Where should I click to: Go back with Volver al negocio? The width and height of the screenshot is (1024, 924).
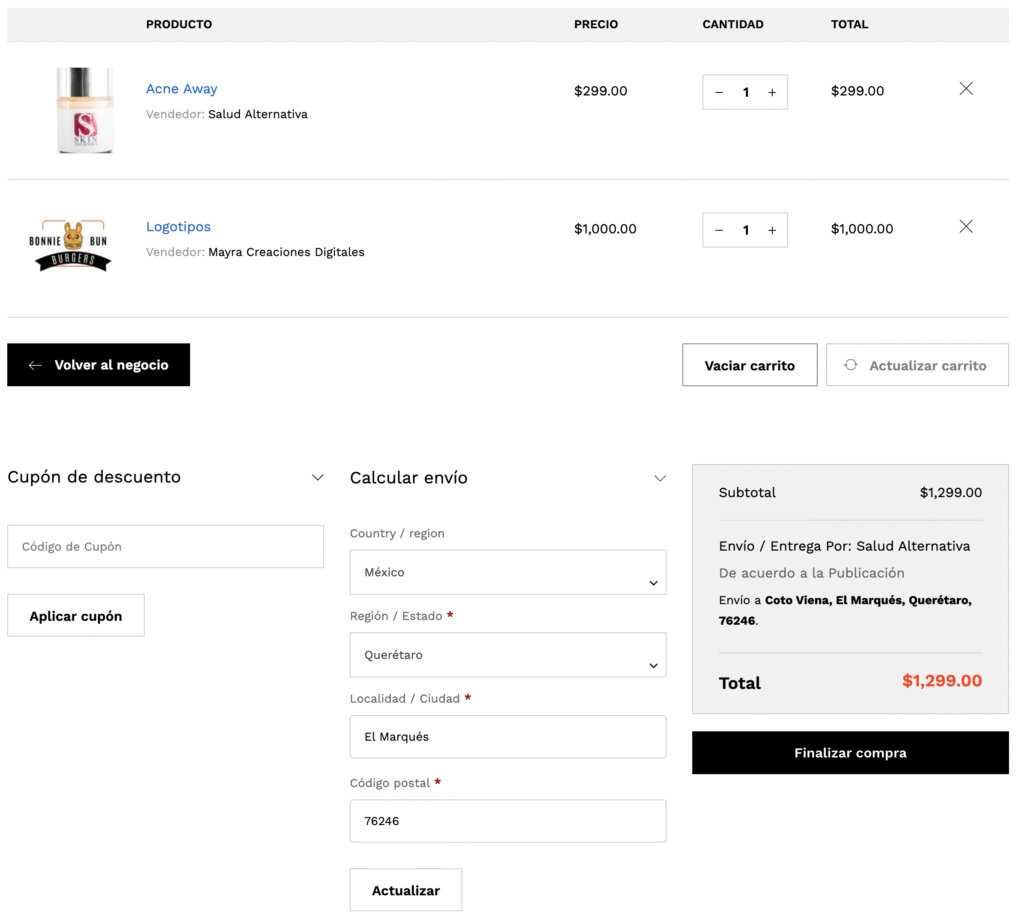(98, 365)
